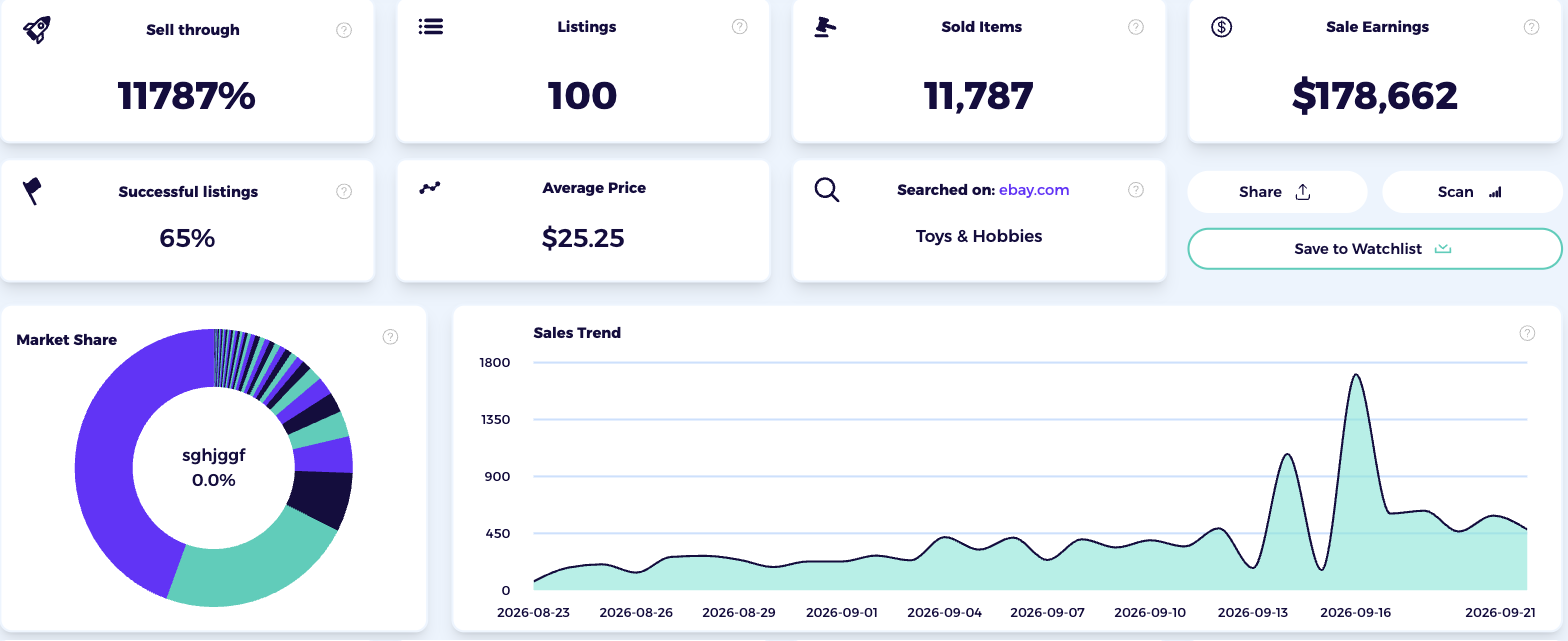Open help tooltip for Successful listings

coord(344,191)
